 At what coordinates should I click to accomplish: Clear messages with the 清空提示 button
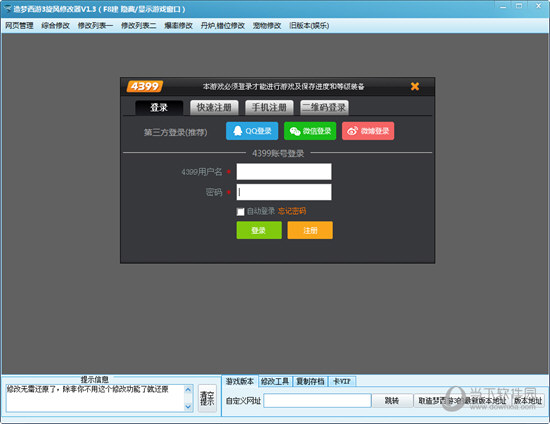pos(207,398)
